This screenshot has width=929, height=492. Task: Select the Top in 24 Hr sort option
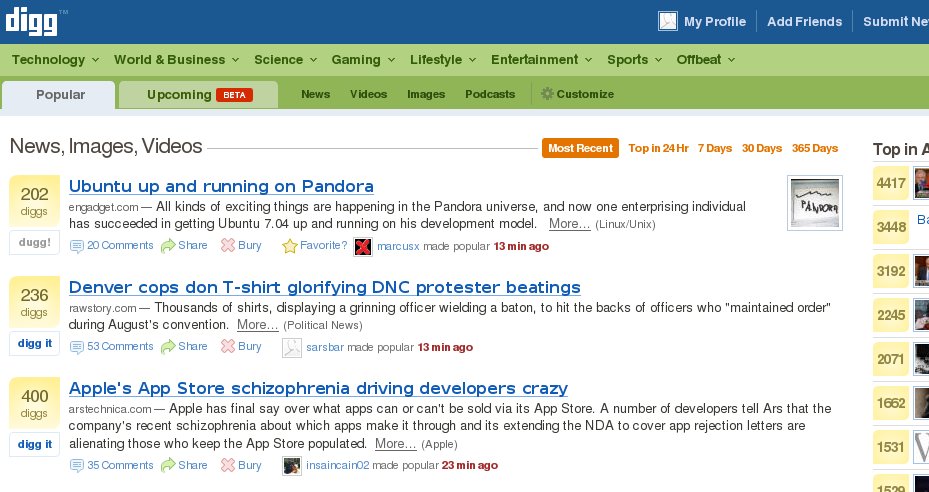[658, 148]
